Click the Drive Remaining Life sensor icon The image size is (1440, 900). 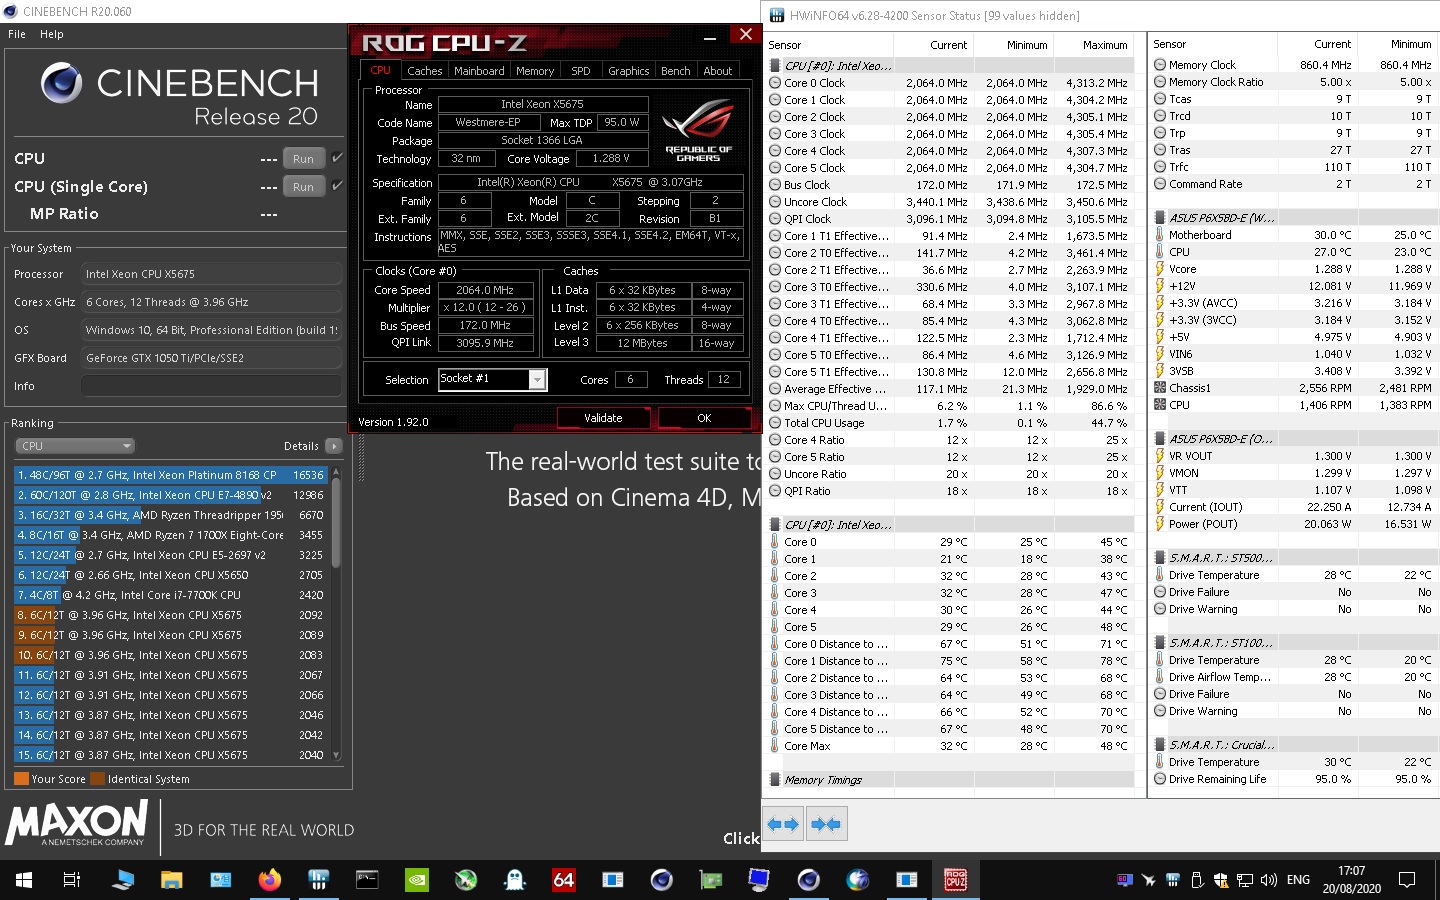pos(1160,779)
